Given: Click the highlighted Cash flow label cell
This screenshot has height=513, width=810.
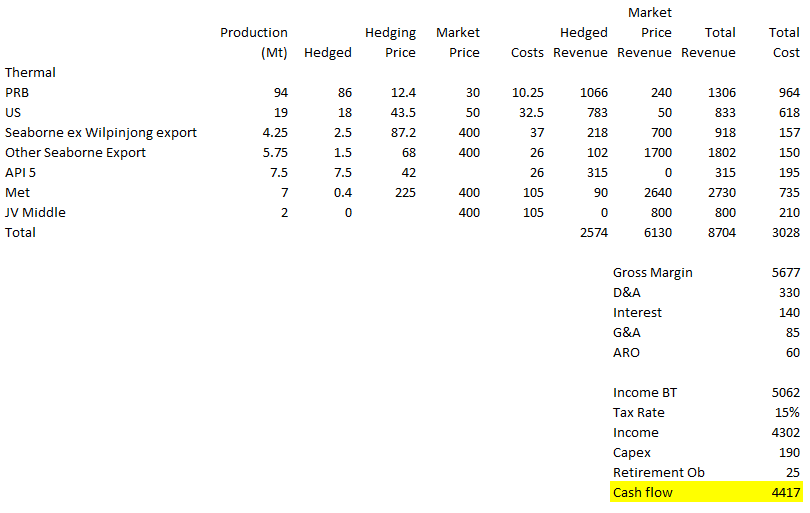Looking at the screenshot, I should tap(643, 492).
